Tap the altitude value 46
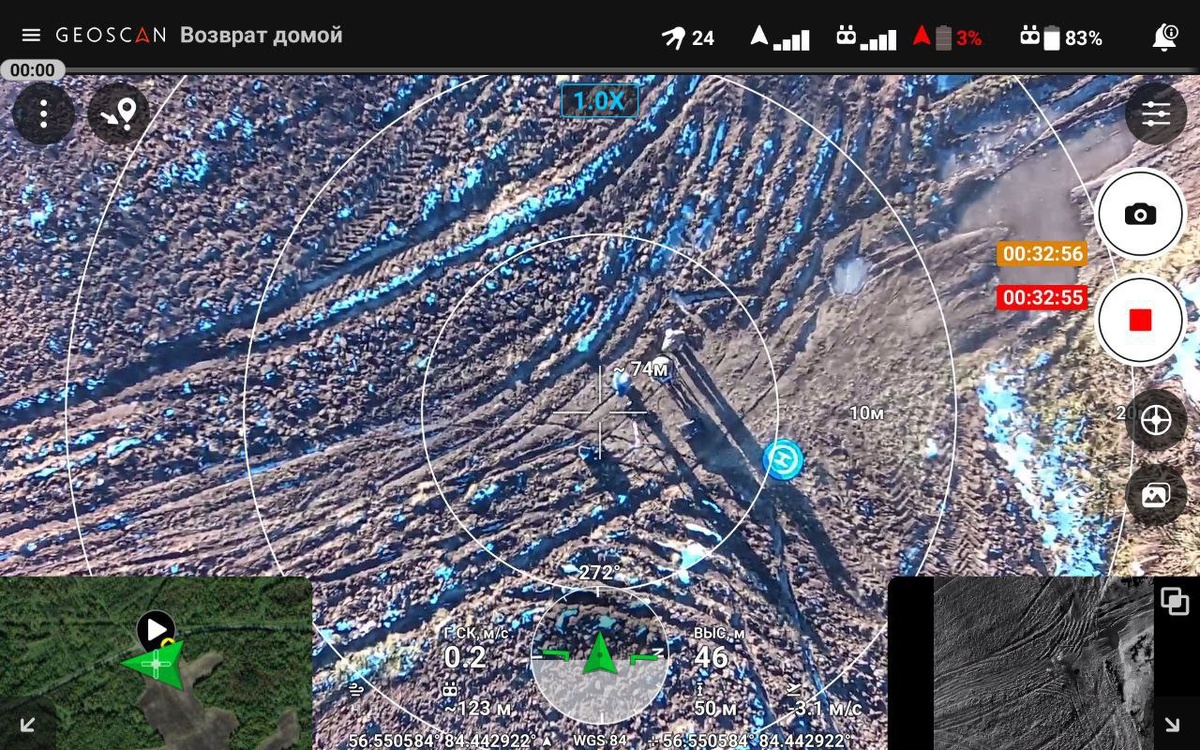 (x=711, y=657)
